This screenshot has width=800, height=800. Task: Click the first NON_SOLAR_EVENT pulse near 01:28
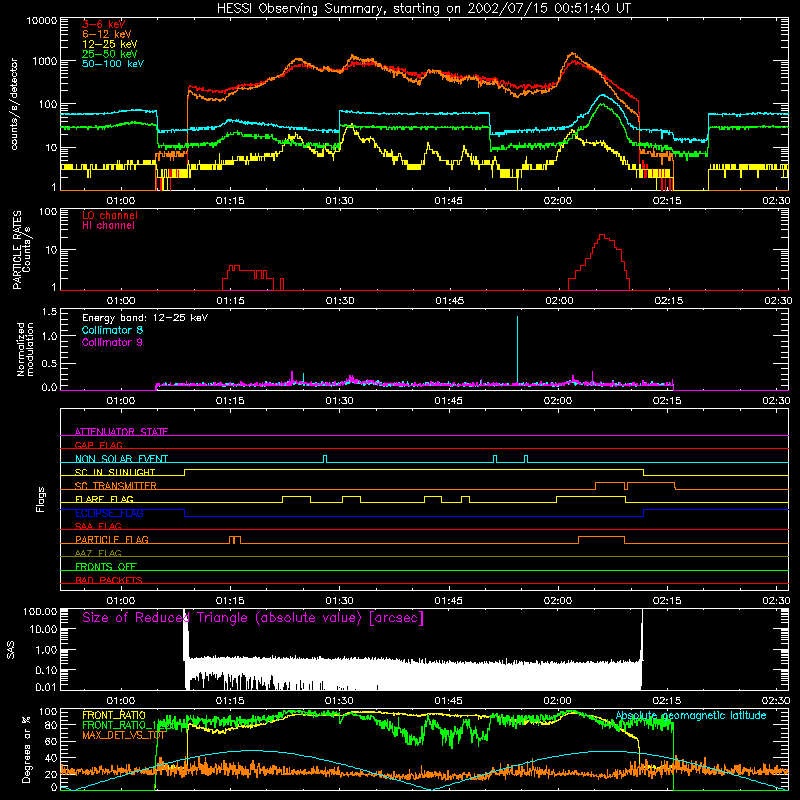click(325, 459)
